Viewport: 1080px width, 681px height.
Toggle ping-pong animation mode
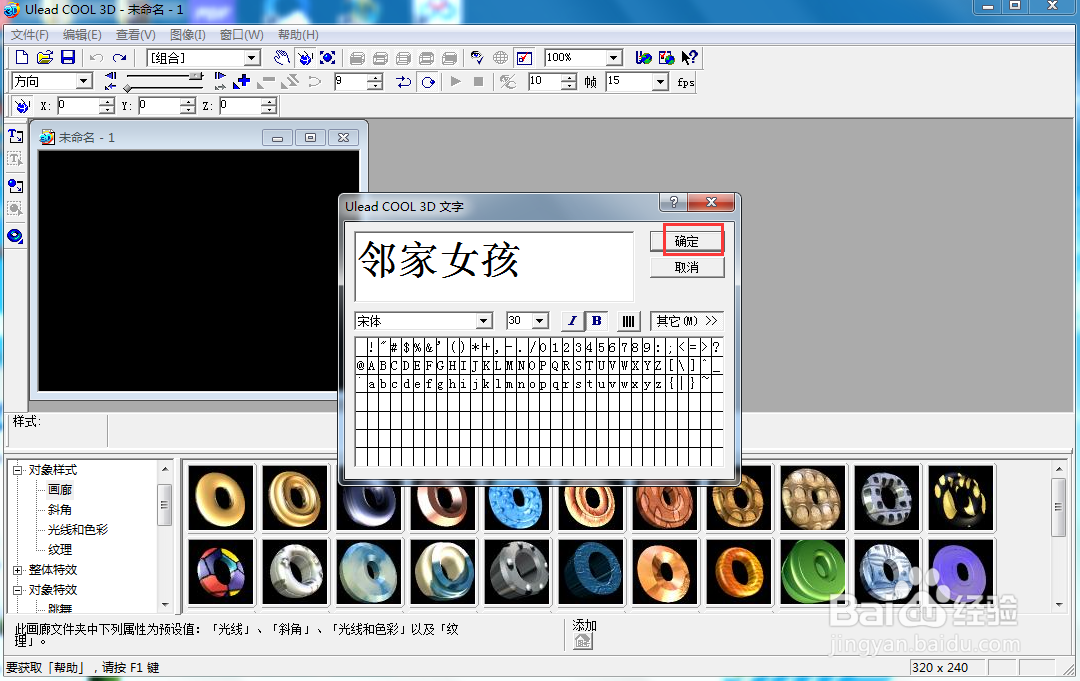click(404, 82)
